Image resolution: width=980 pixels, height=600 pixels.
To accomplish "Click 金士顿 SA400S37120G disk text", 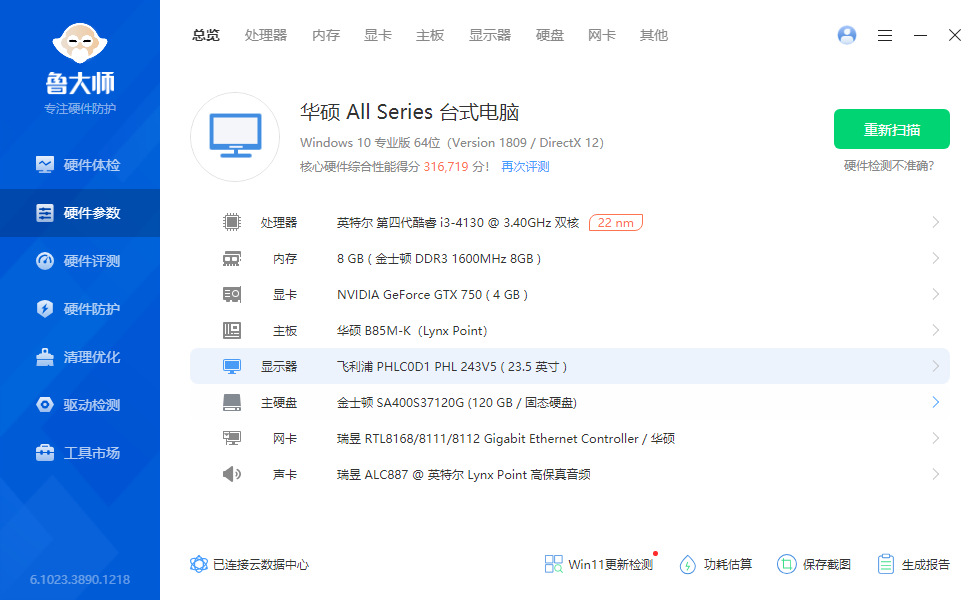I will 457,402.
